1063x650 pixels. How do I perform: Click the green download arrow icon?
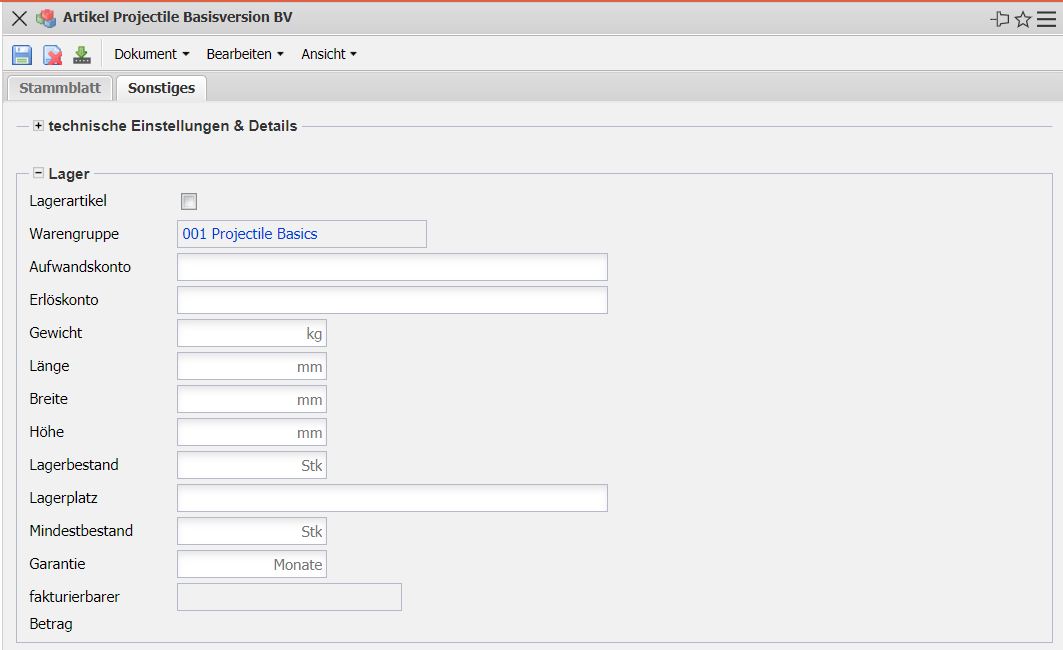pyautogui.click(x=82, y=55)
